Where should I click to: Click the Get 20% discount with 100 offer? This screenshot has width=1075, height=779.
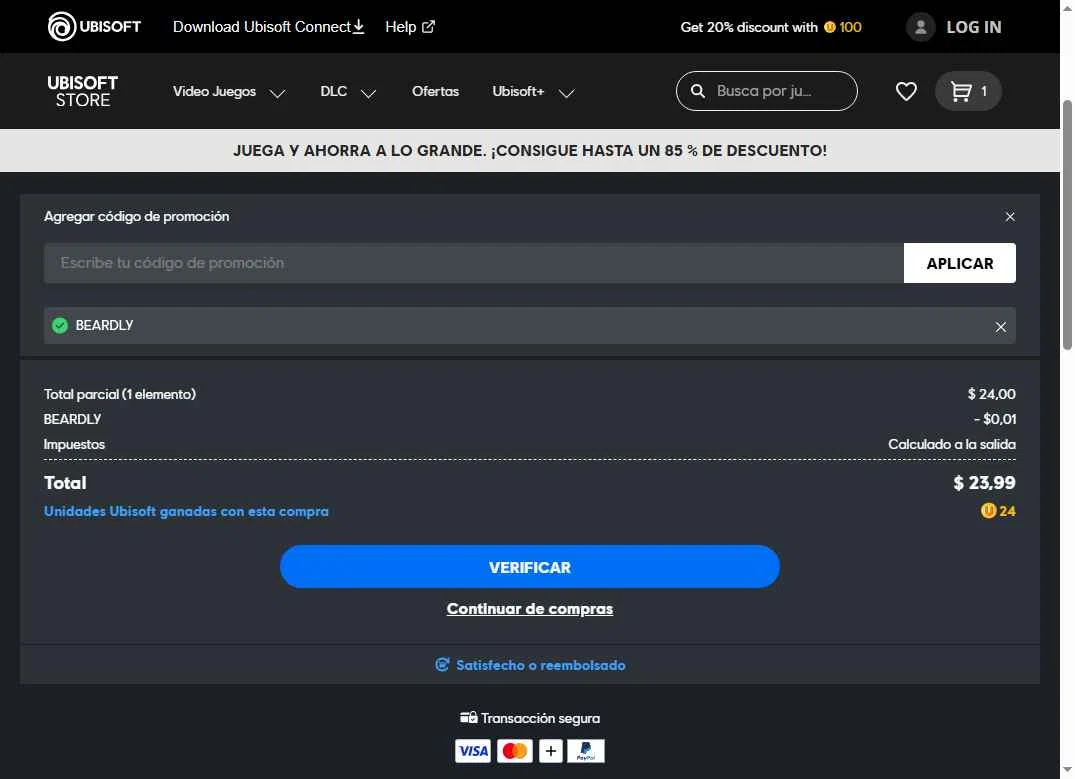pyautogui.click(x=771, y=27)
